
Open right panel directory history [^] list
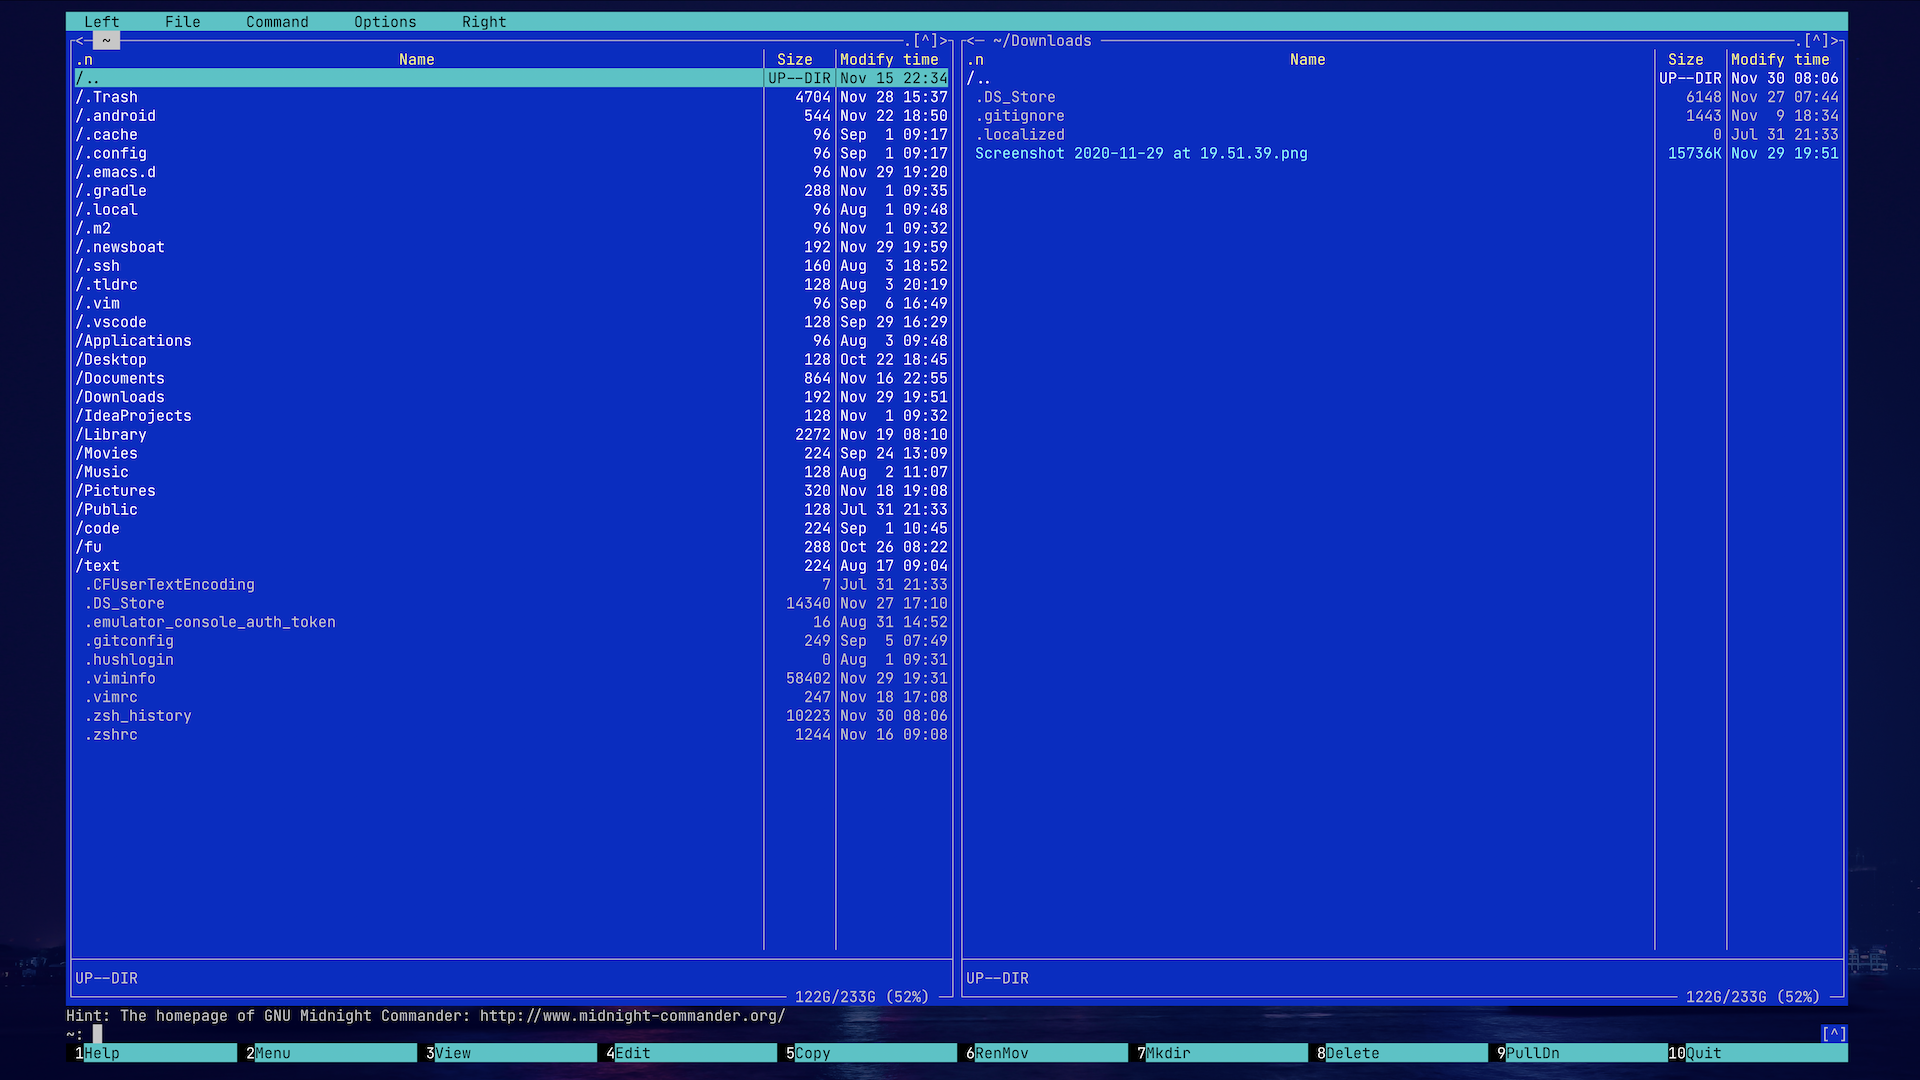coord(1817,41)
